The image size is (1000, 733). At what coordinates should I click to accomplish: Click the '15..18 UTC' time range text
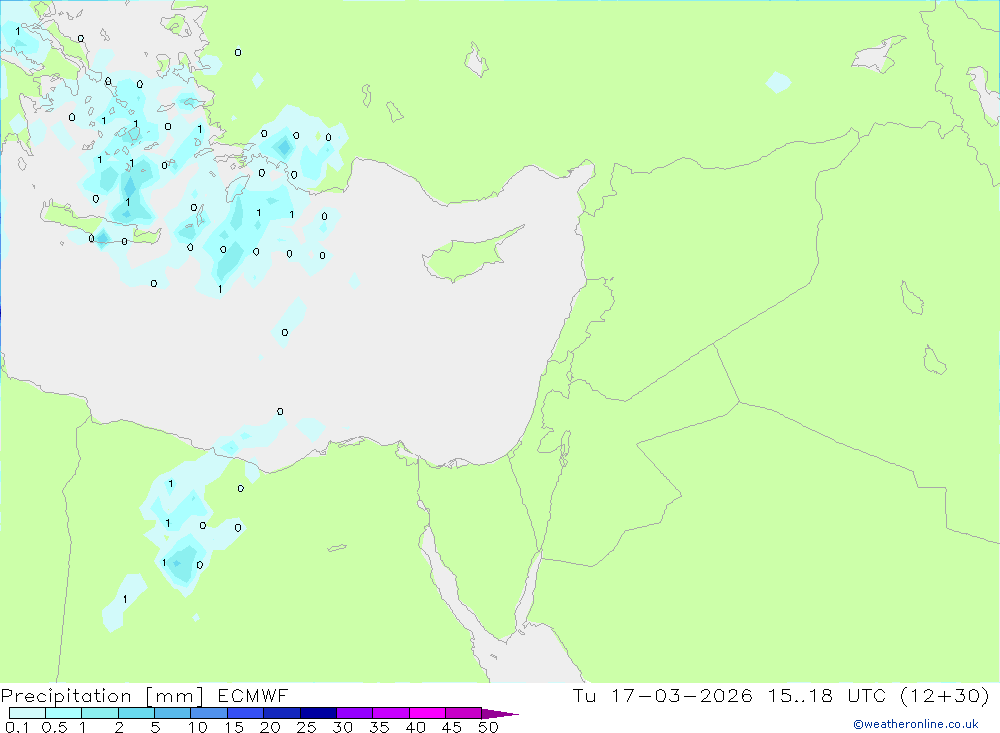(x=827, y=695)
